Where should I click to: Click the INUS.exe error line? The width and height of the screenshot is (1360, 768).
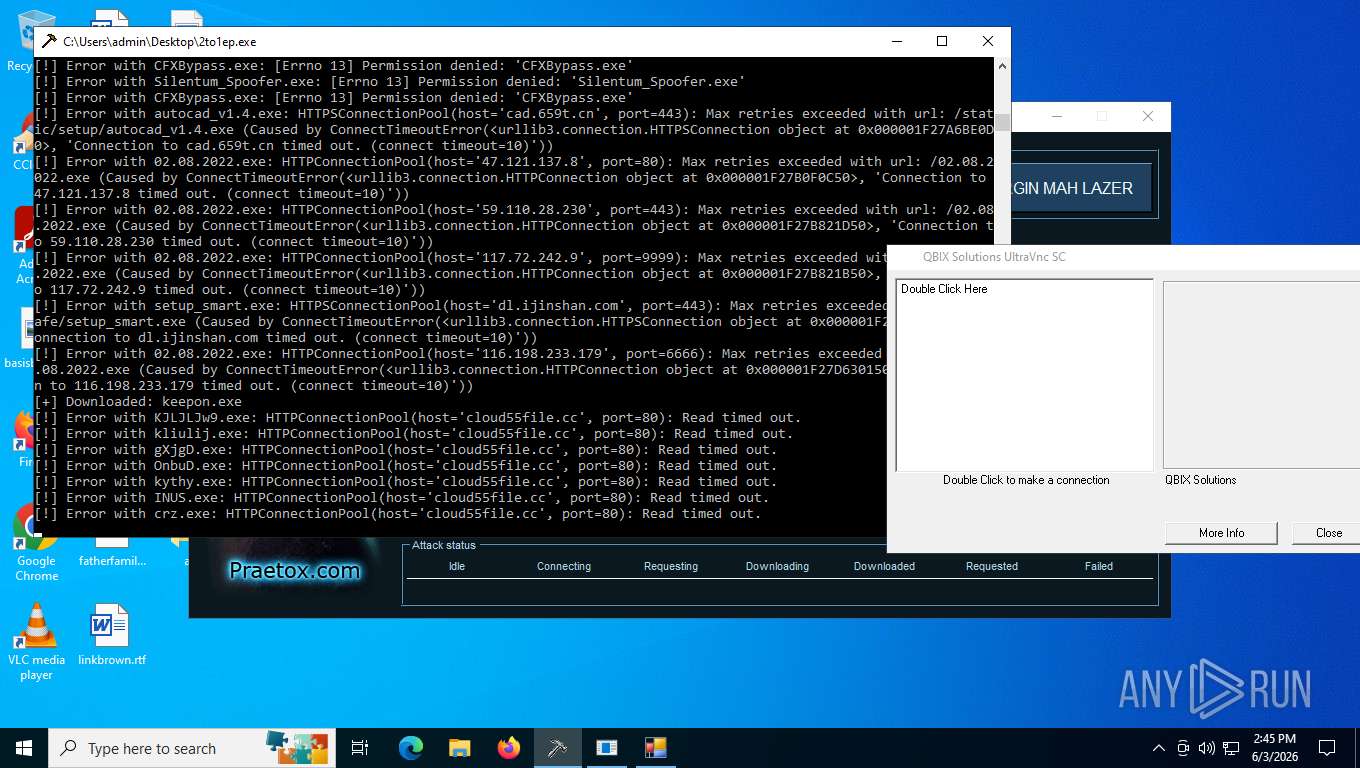click(x=401, y=497)
